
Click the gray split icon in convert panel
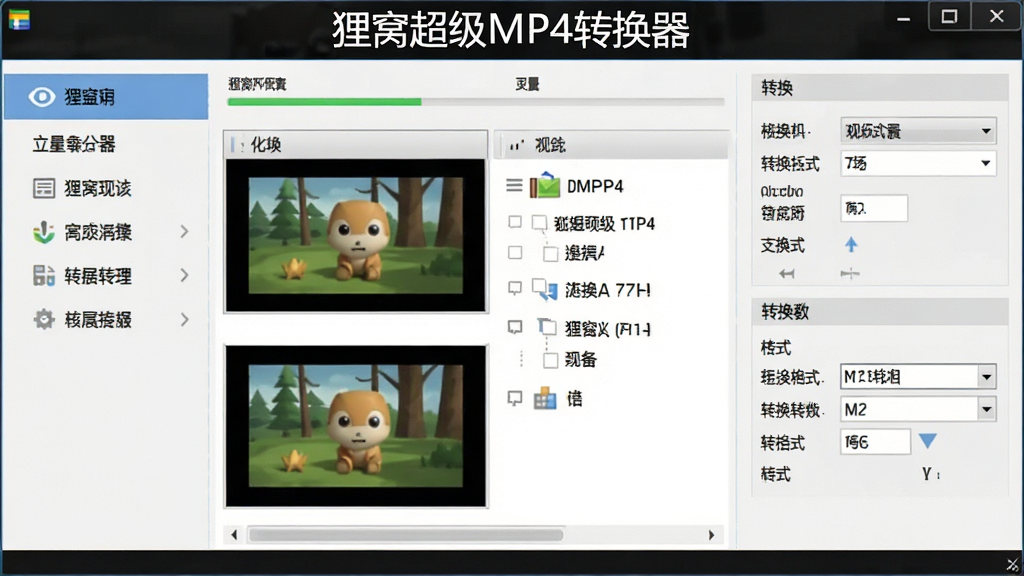850,274
